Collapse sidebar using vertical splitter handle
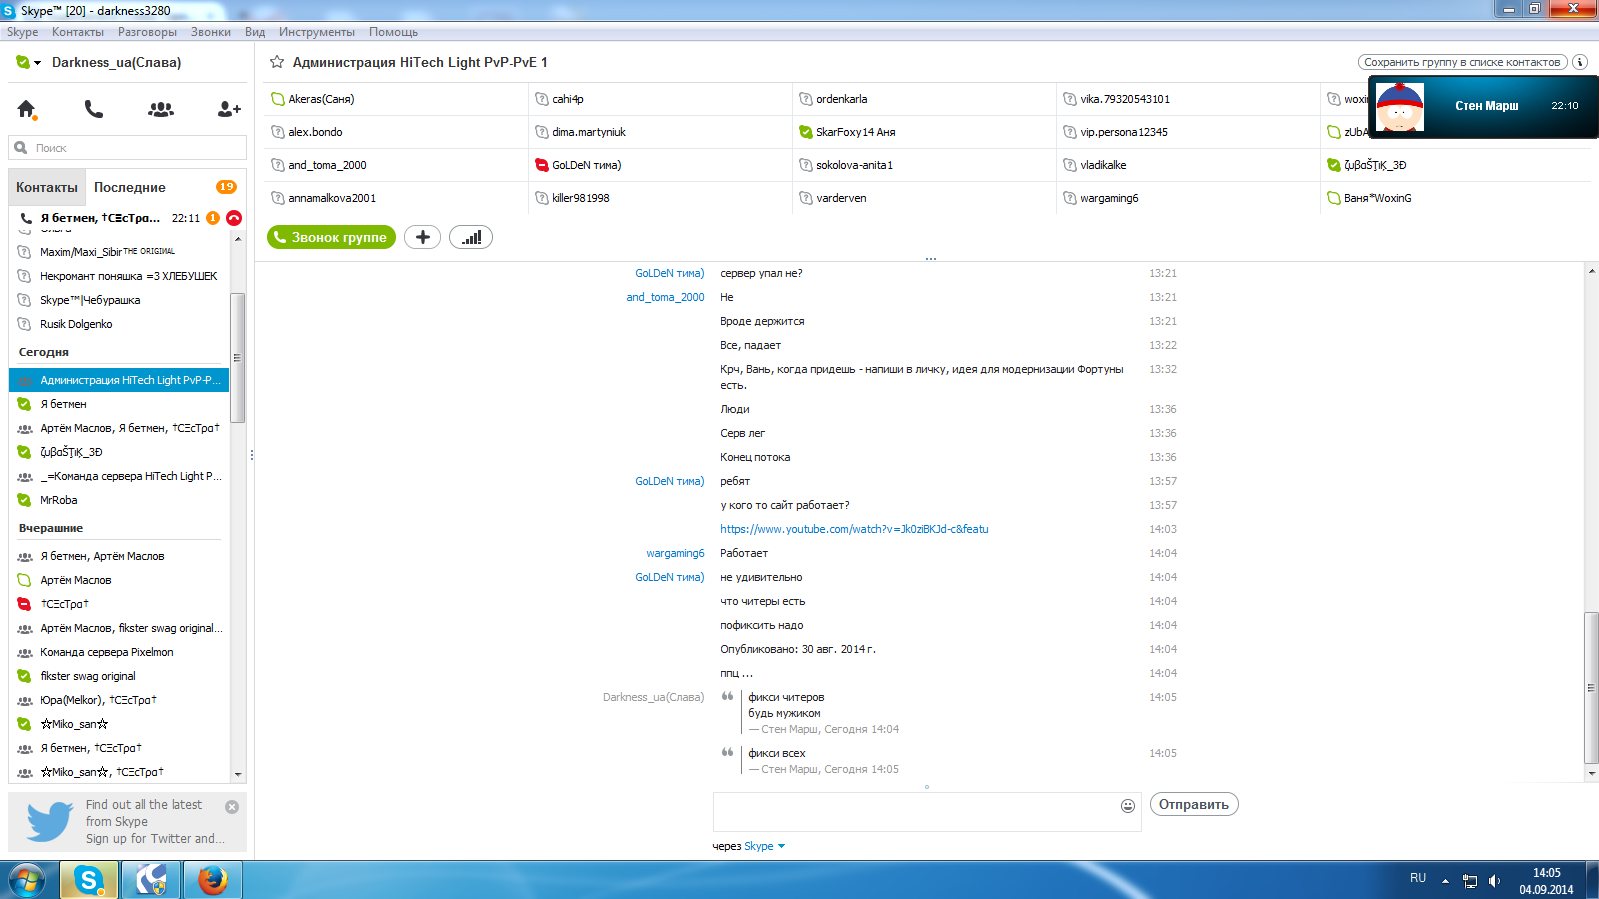 pyautogui.click(x=251, y=455)
